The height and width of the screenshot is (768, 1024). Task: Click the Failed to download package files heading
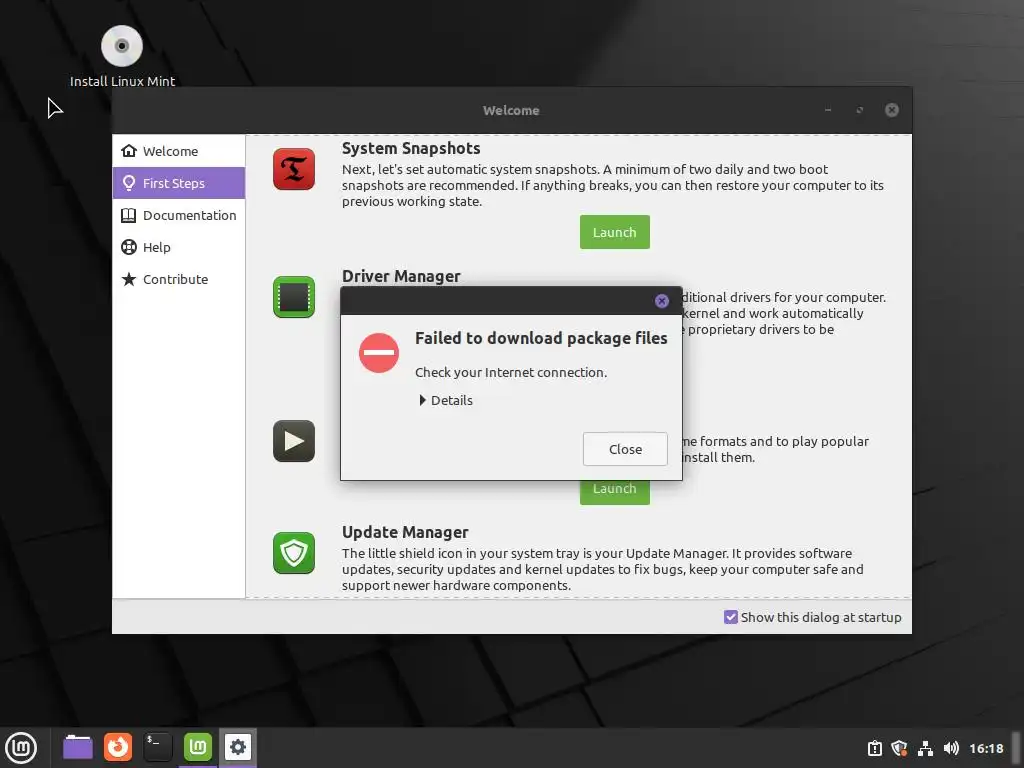pos(541,338)
